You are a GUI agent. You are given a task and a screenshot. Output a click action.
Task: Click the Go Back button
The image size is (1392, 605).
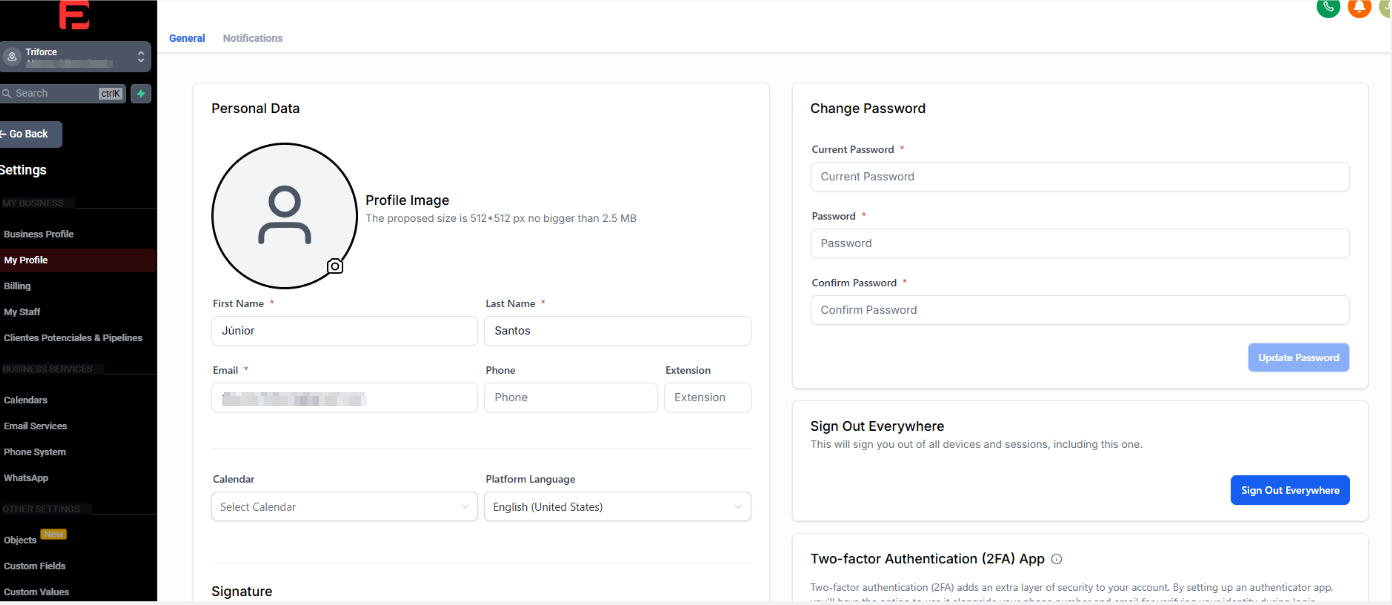pos(29,134)
